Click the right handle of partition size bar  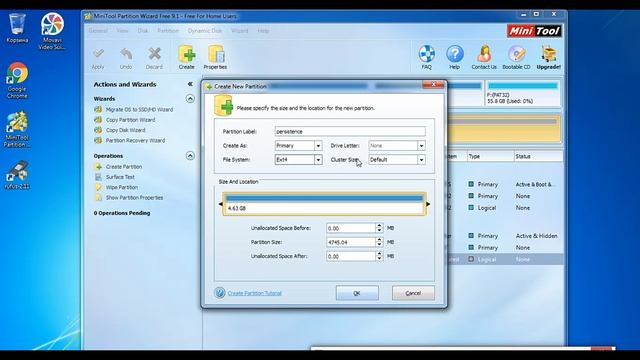(428, 204)
